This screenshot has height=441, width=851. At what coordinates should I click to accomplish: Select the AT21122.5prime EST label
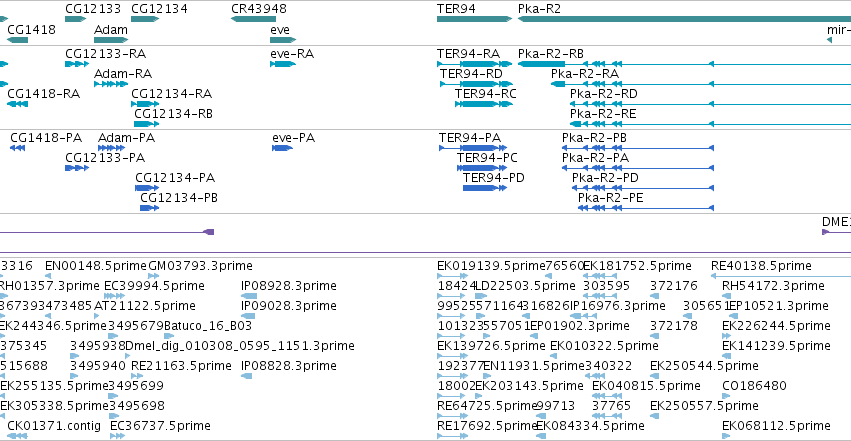(x=145, y=306)
